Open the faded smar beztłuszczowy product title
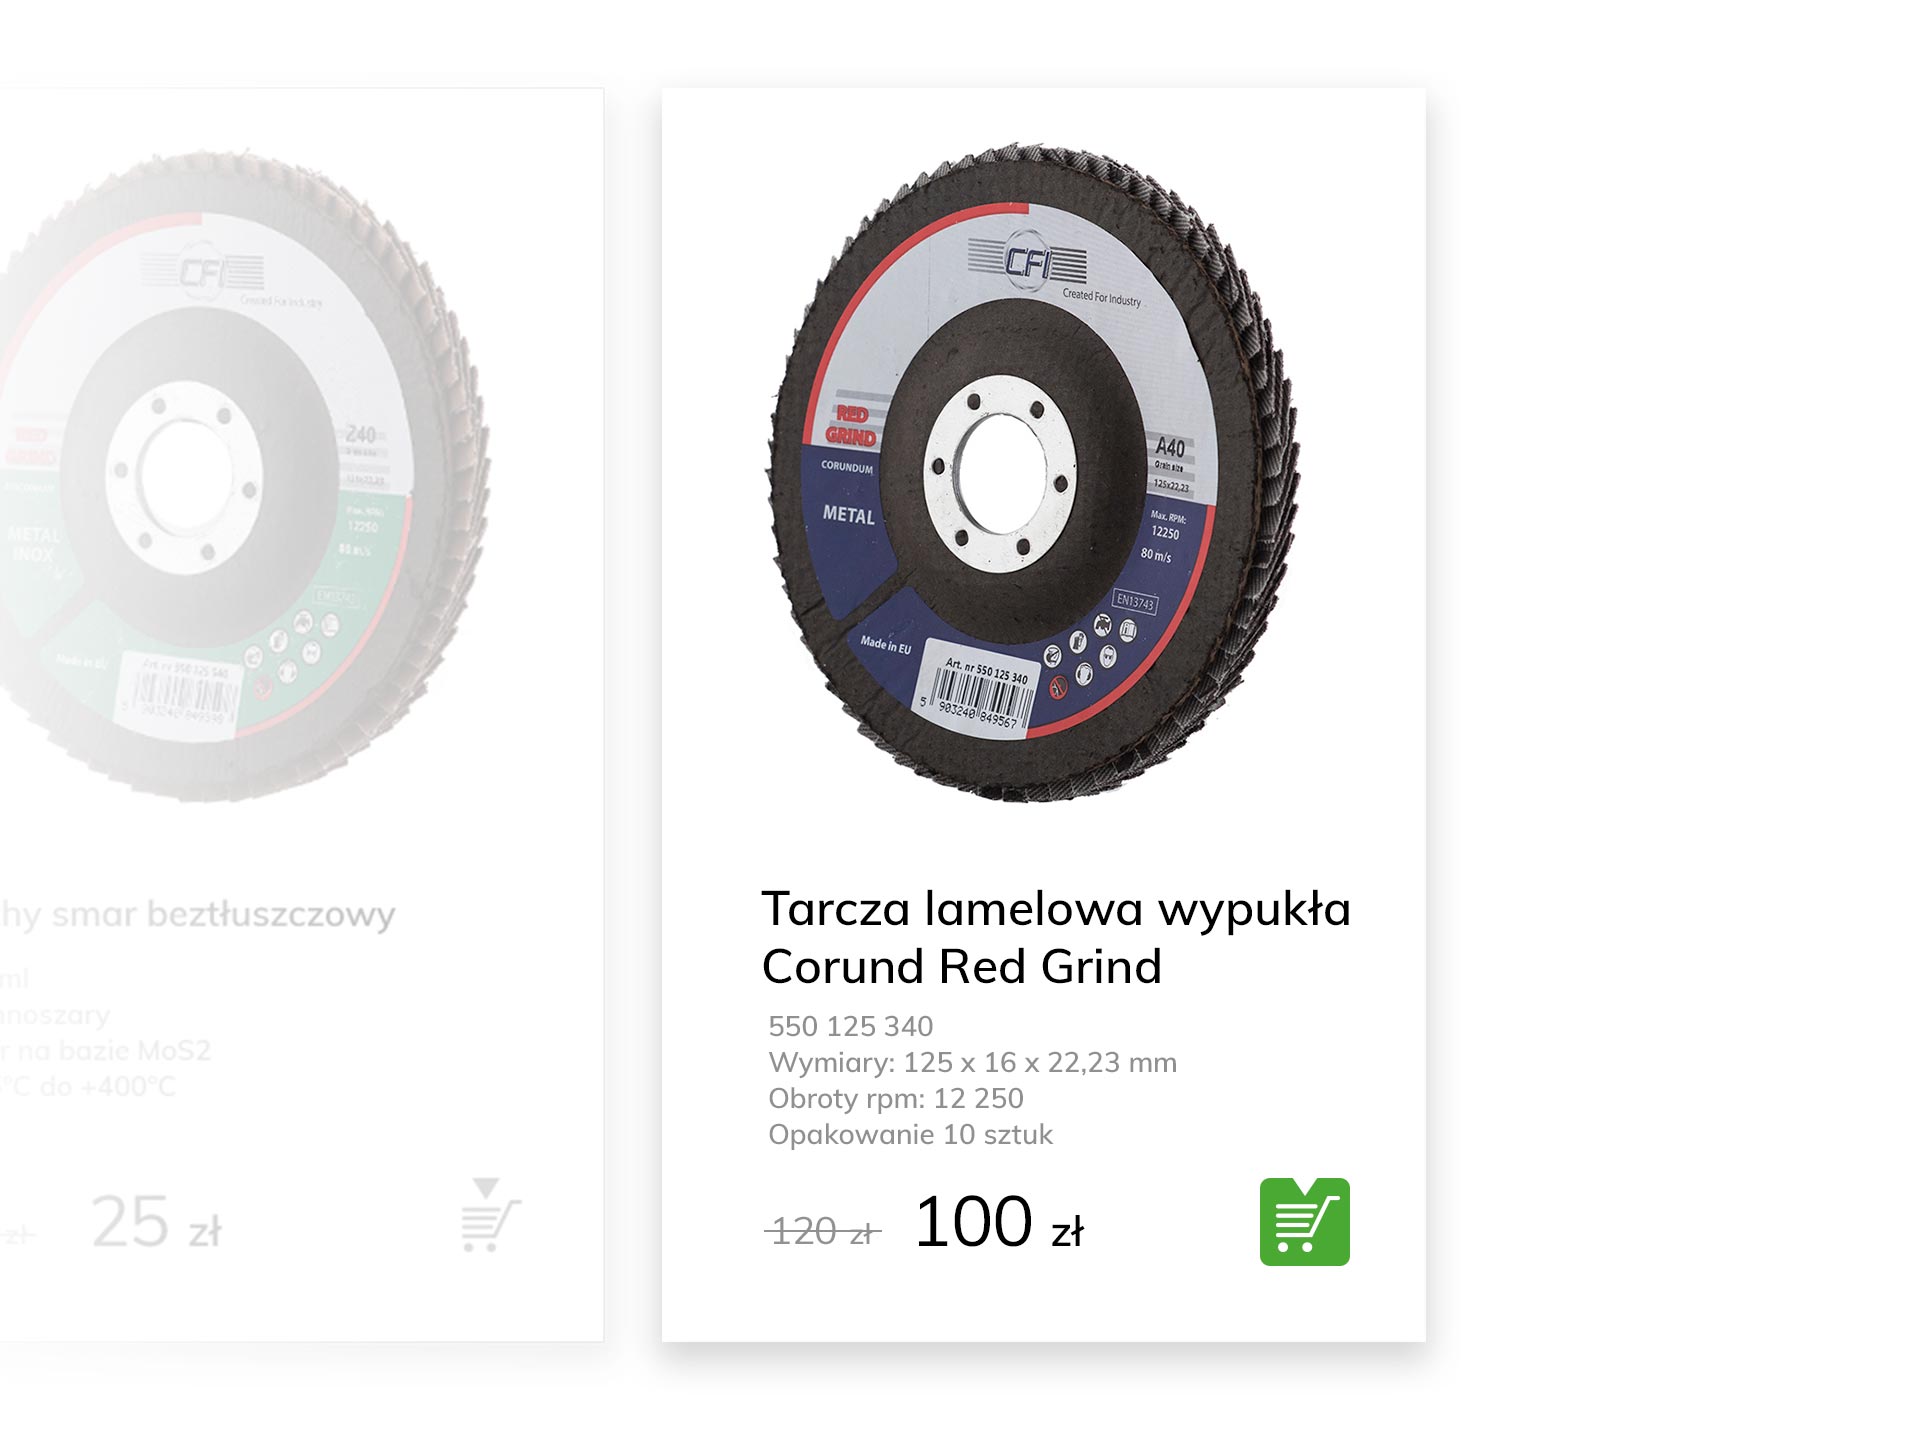1916x1432 pixels. coord(198,914)
